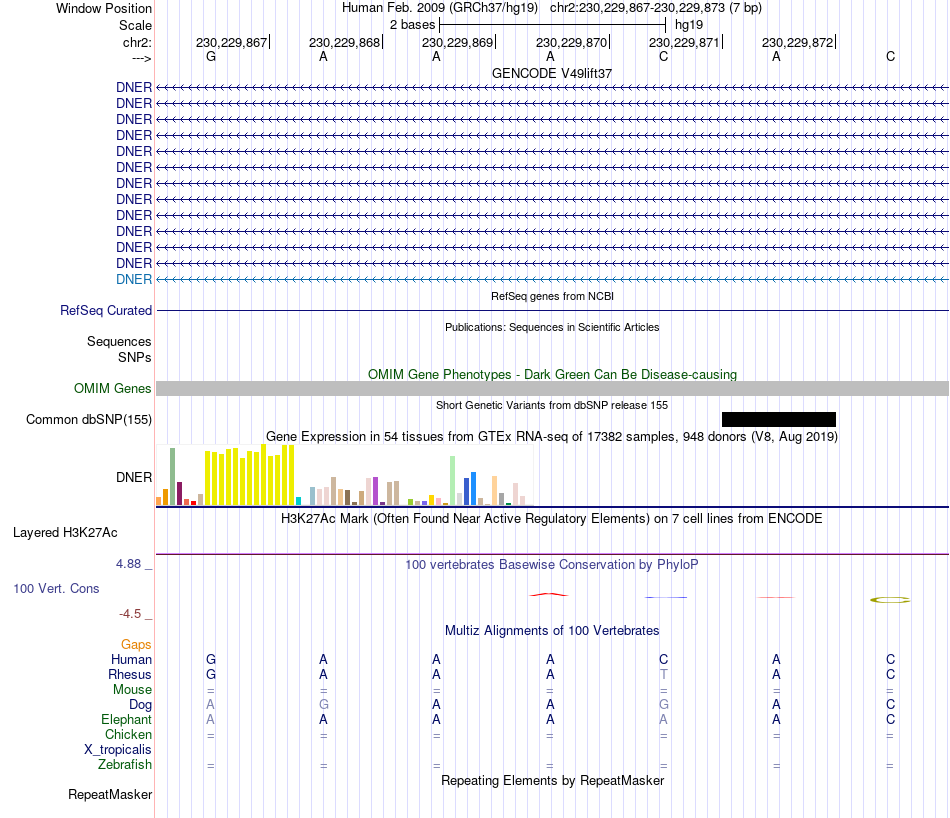Click the Layered H3K27Ac track label
The image size is (950, 818).
coord(65,533)
